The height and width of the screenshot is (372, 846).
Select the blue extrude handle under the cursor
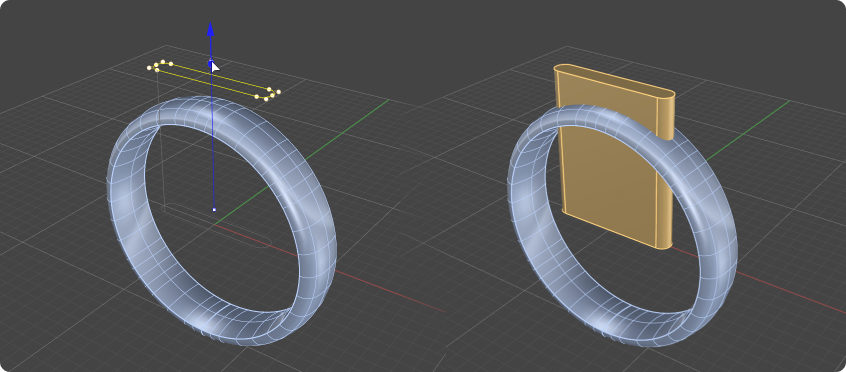pos(210,63)
